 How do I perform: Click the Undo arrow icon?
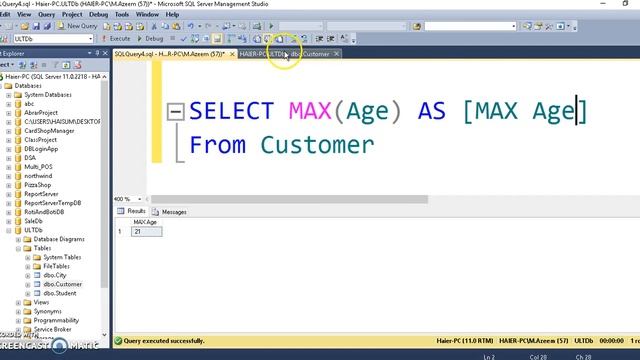point(191,27)
